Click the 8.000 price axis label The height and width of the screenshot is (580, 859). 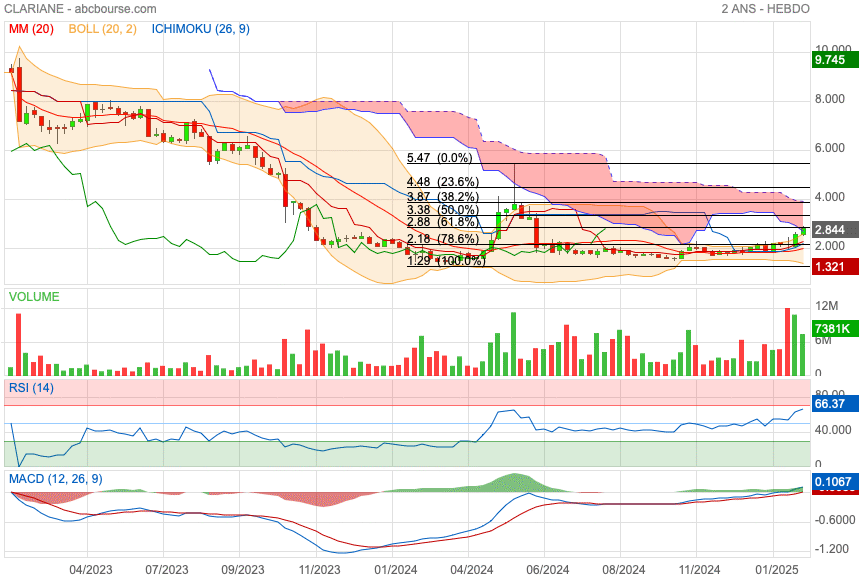829,99
